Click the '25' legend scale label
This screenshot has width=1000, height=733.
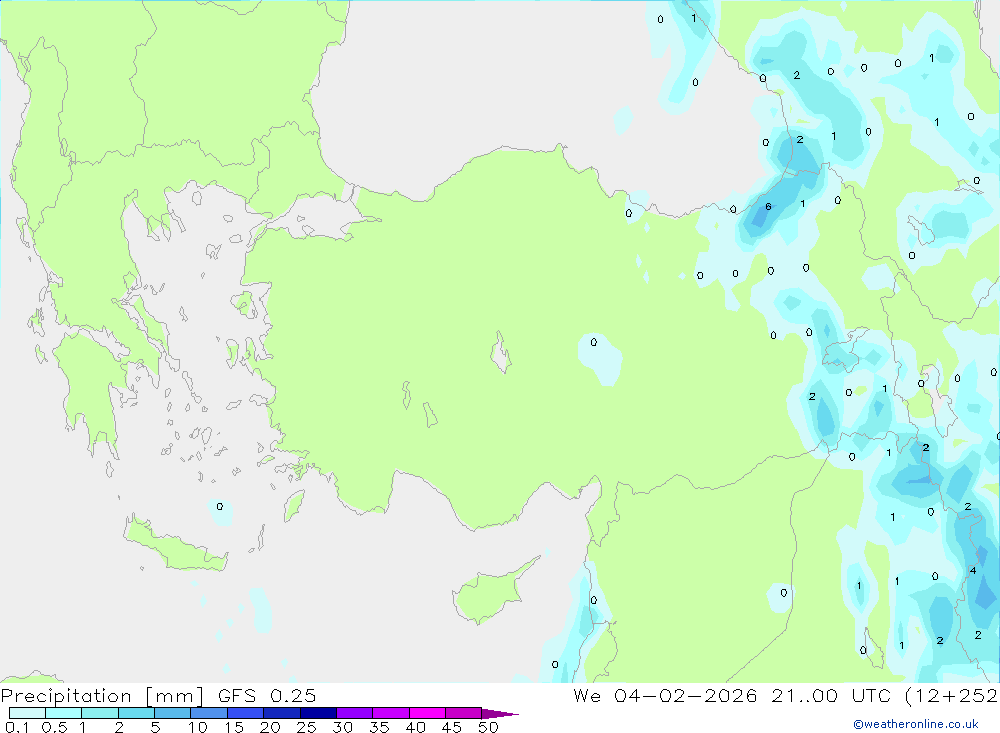(x=306, y=727)
